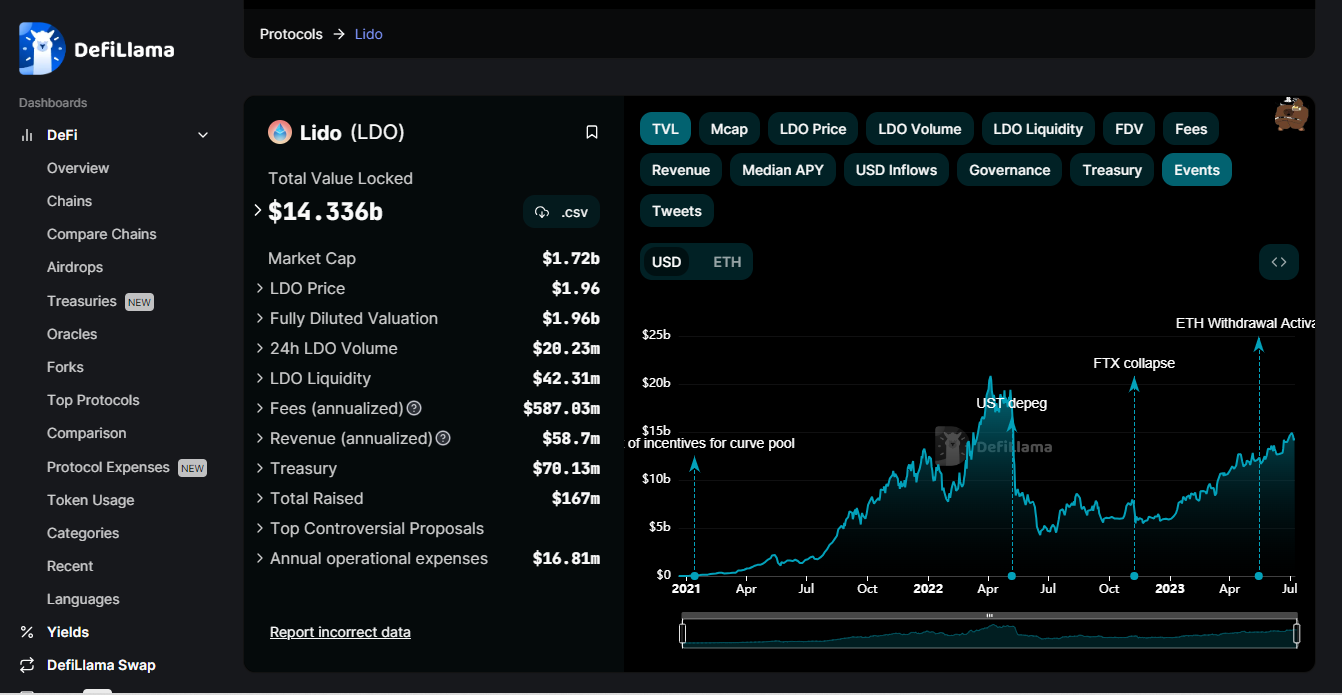This screenshot has height=695, width=1342.
Task: Expand the LDO Liquidity row
Action: click(x=260, y=378)
